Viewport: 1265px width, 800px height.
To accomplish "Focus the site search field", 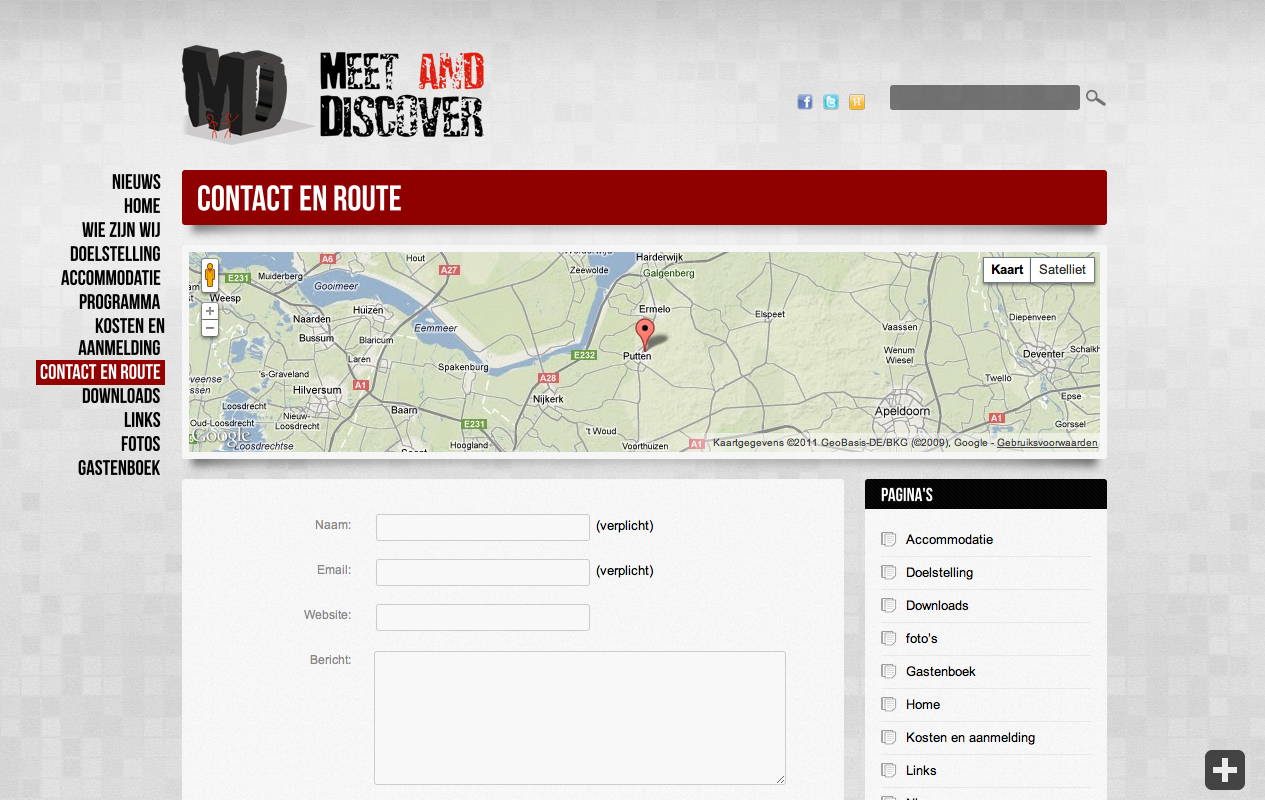I will [985, 98].
